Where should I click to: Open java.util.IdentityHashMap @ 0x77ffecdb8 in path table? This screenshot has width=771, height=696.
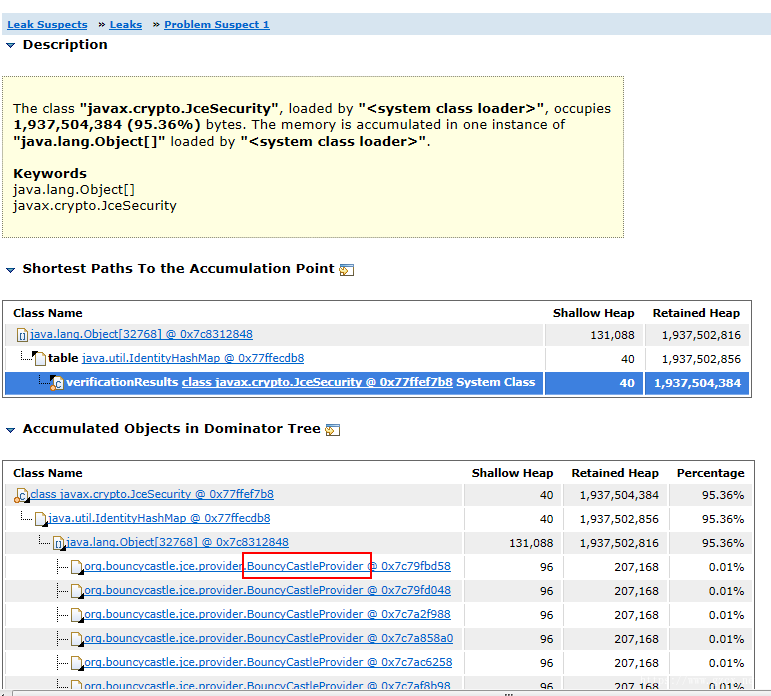(x=193, y=358)
